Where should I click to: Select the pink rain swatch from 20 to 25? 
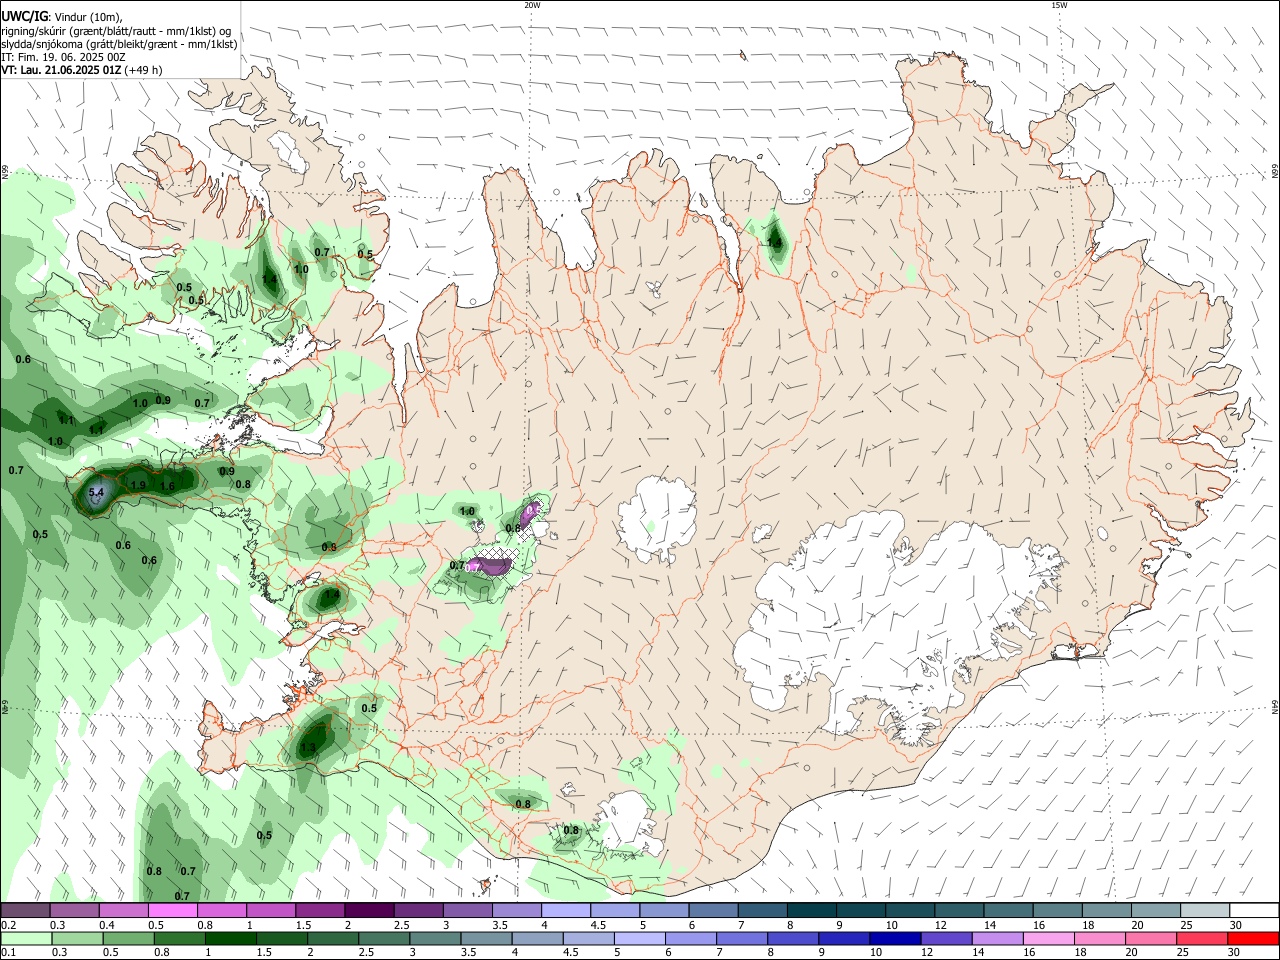[x=1152, y=938]
